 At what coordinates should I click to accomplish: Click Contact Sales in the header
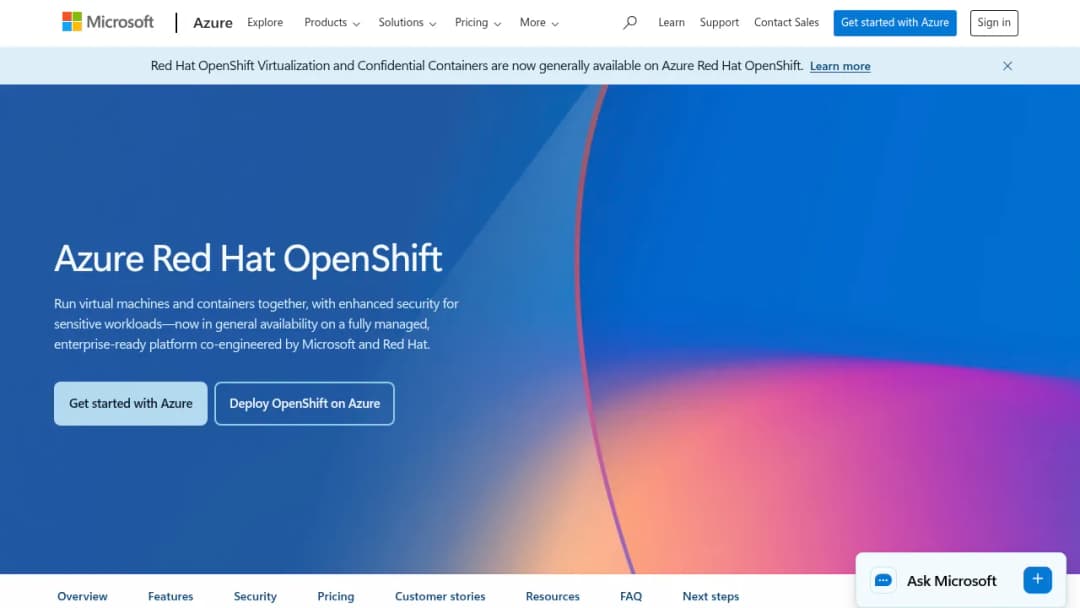[786, 23]
